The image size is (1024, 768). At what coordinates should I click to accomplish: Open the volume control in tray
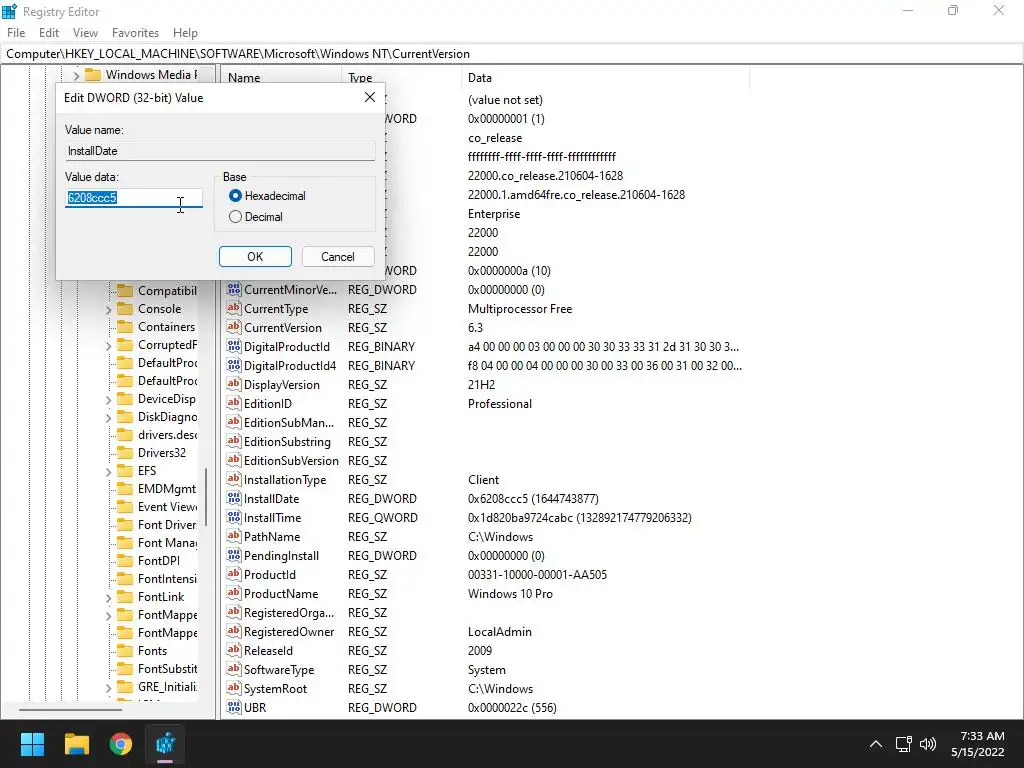[927, 744]
